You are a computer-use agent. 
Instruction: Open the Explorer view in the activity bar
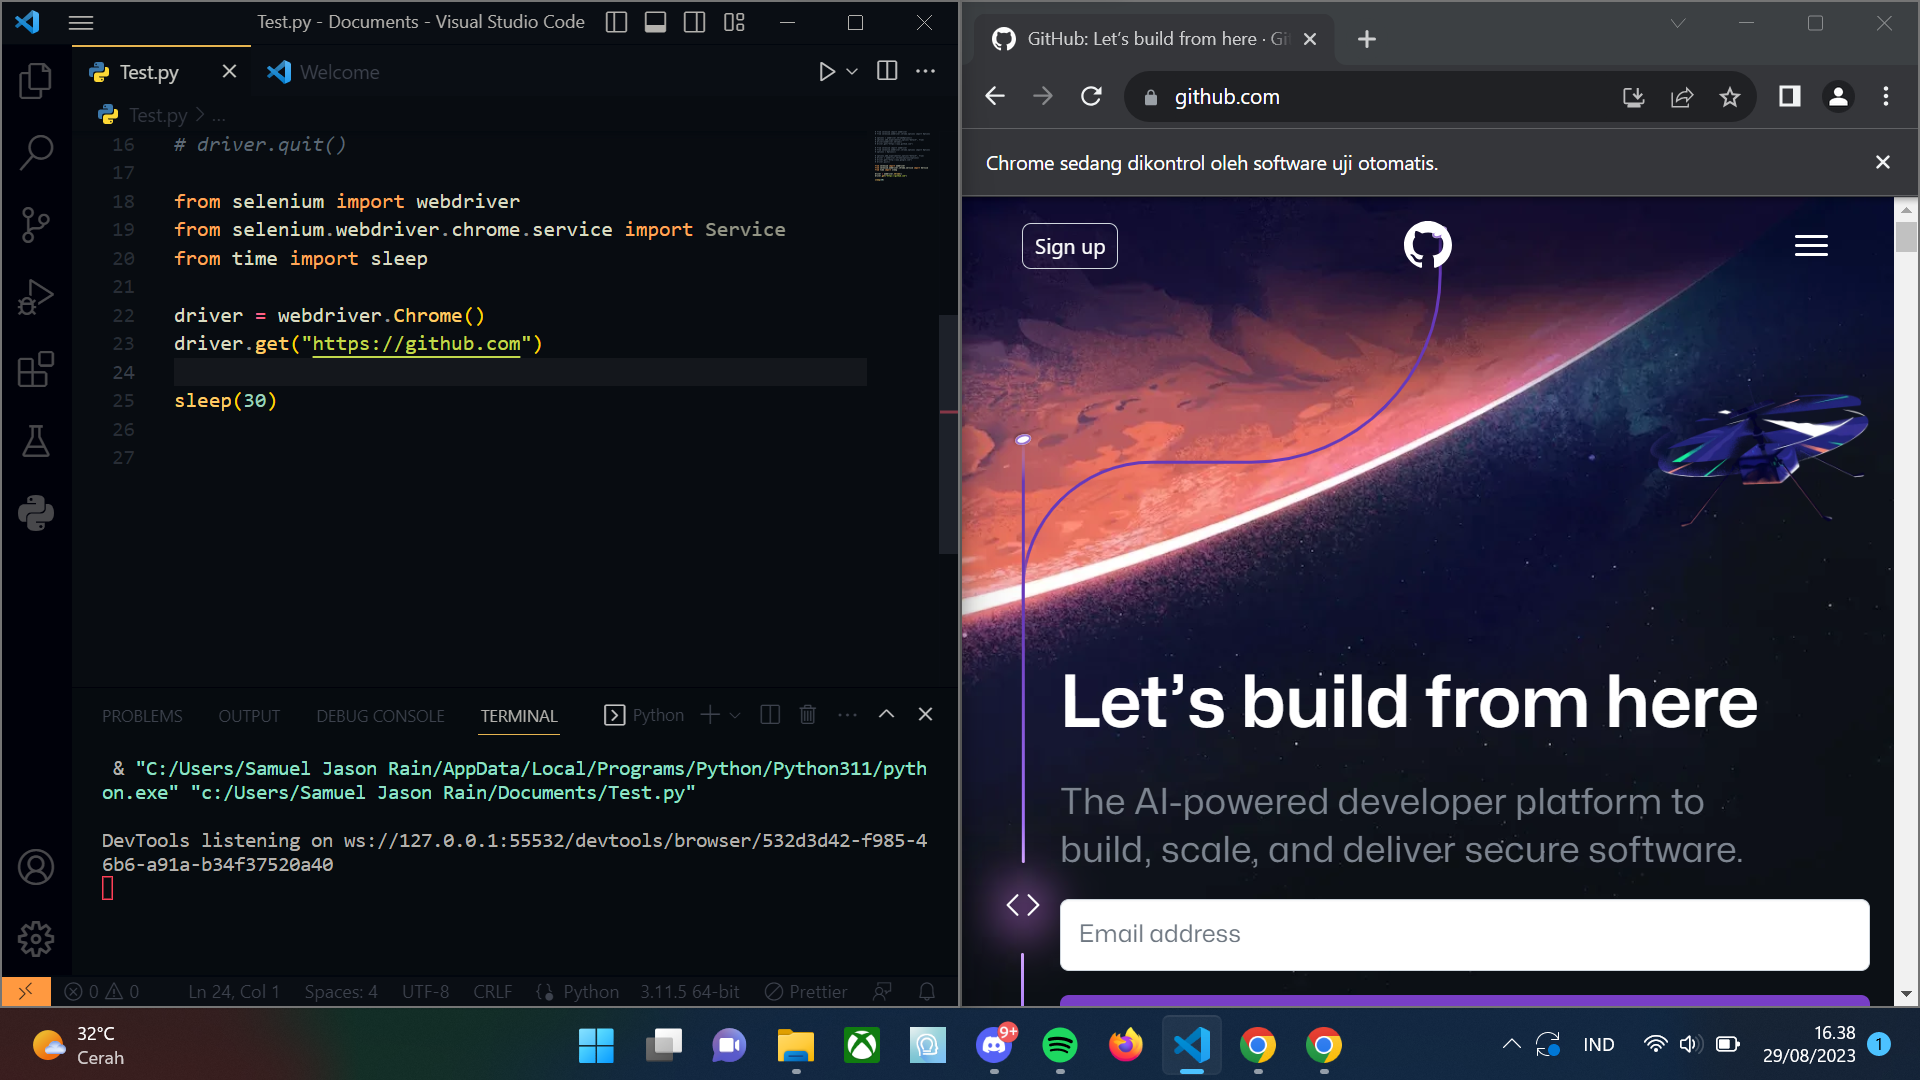(x=36, y=81)
